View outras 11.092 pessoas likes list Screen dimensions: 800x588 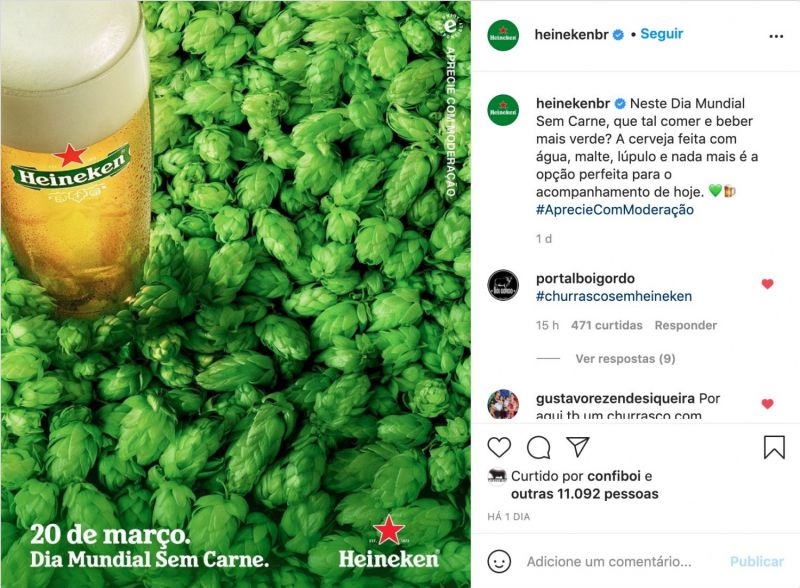pyautogui.click(x=584, y=494)
